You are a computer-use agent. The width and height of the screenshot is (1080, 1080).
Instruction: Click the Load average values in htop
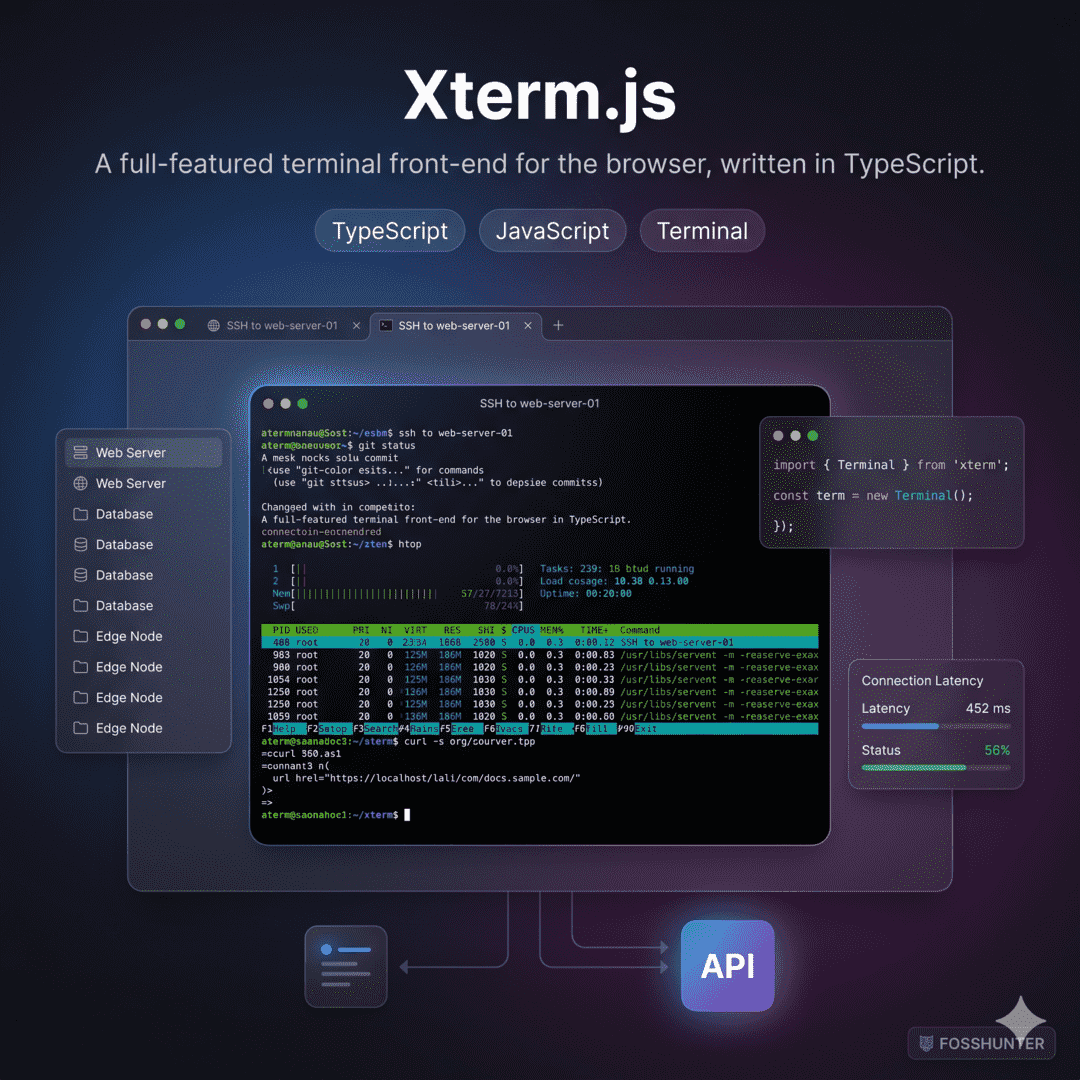point(651,581)
